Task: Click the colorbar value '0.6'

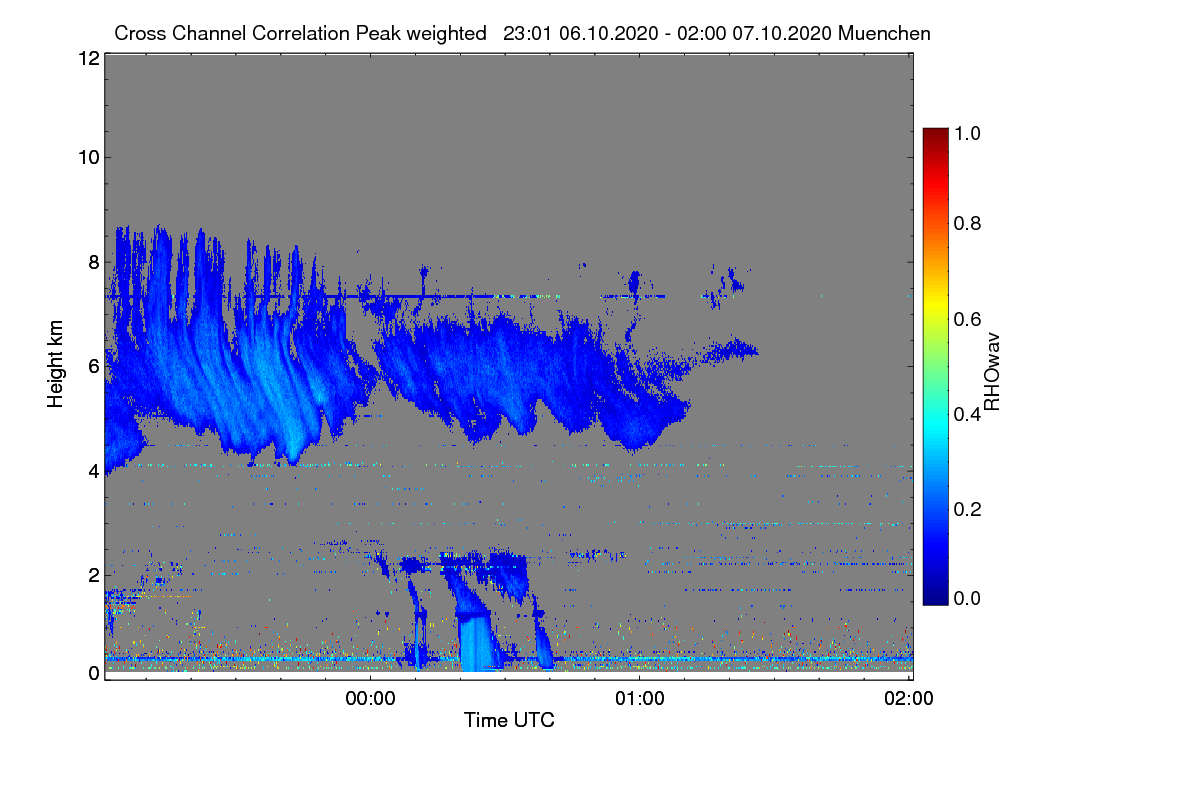Action: pos(968,319)
